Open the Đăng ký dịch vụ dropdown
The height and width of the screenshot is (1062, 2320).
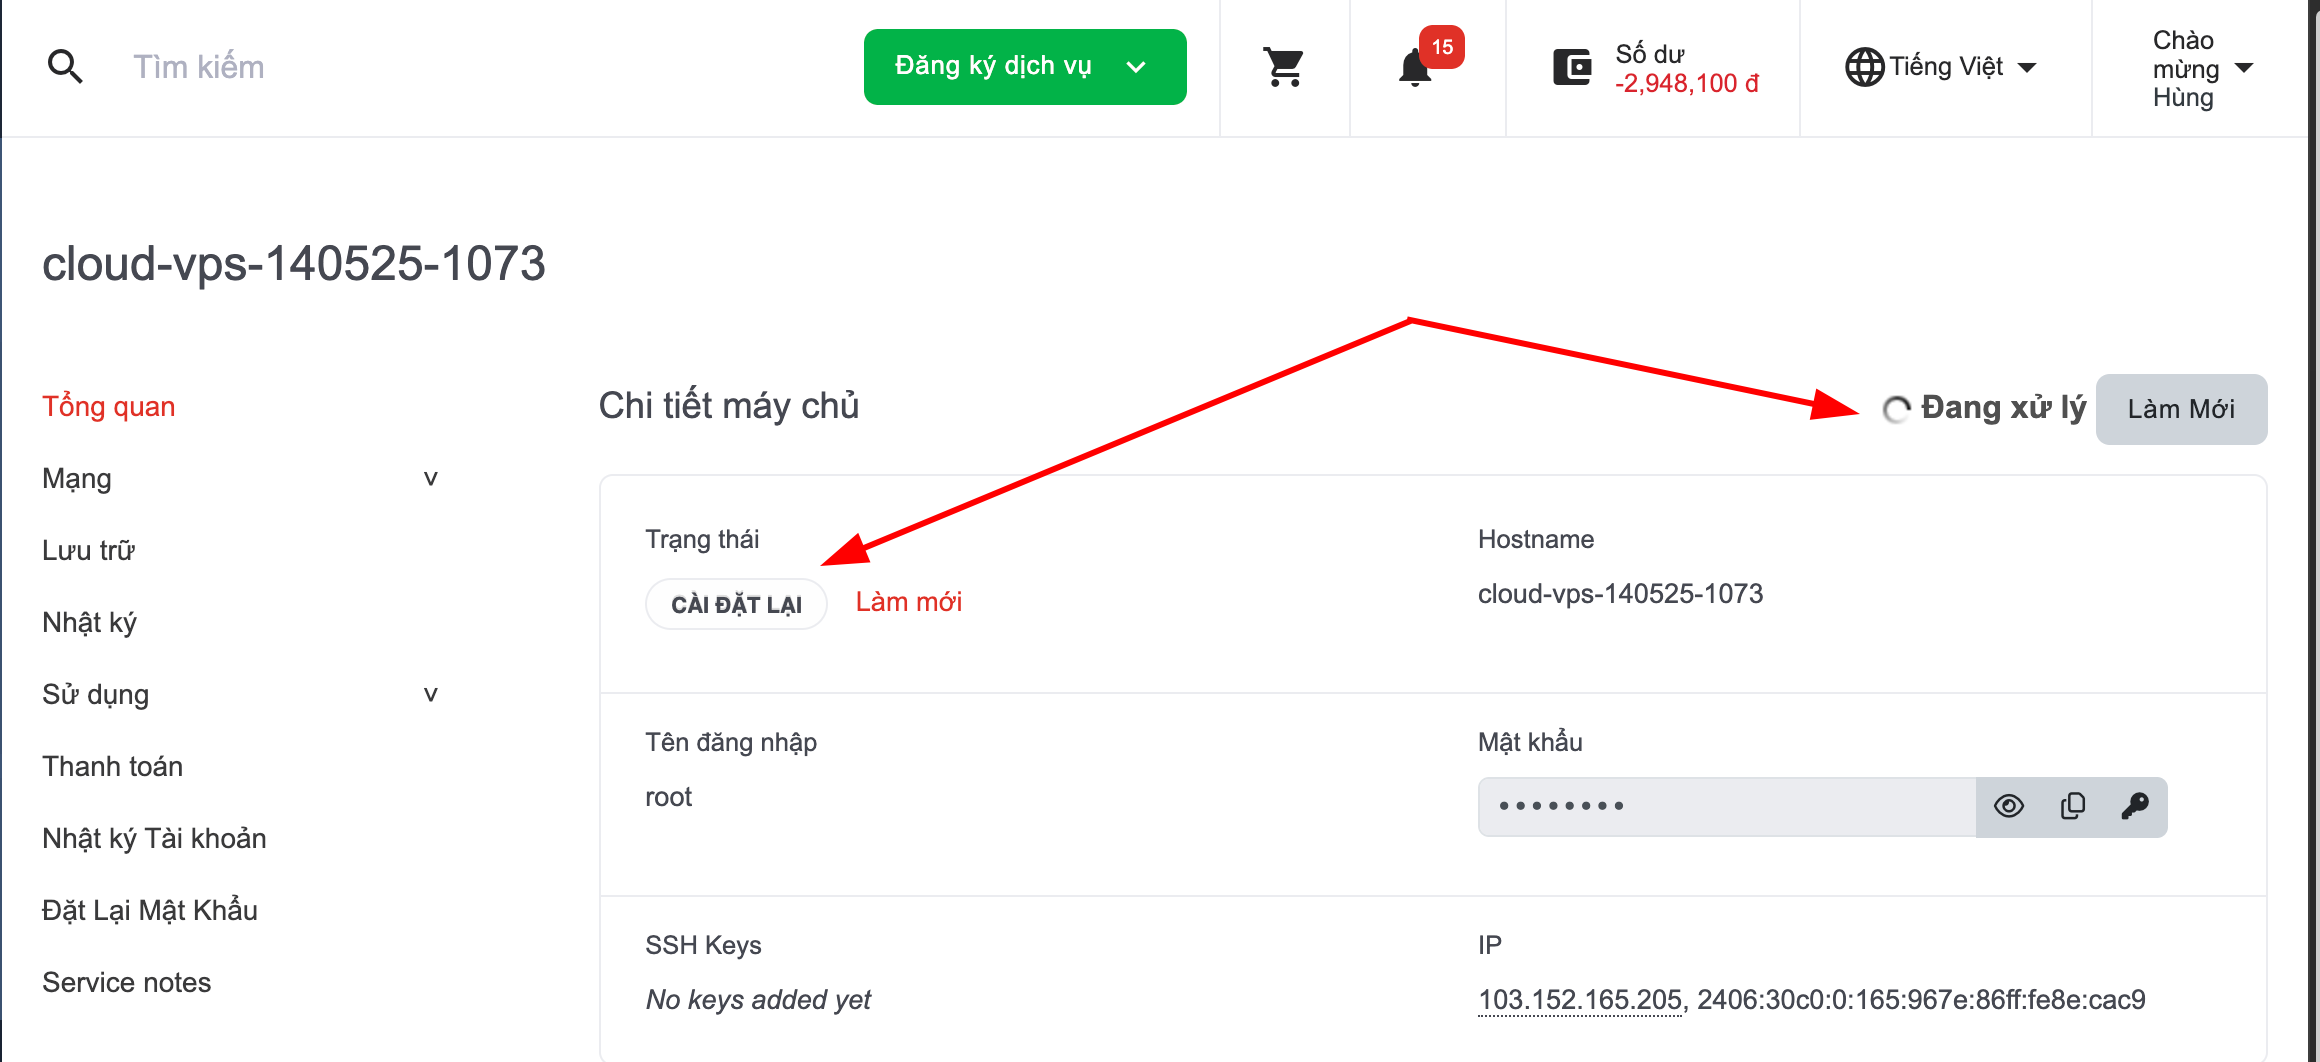(1024, 66)
